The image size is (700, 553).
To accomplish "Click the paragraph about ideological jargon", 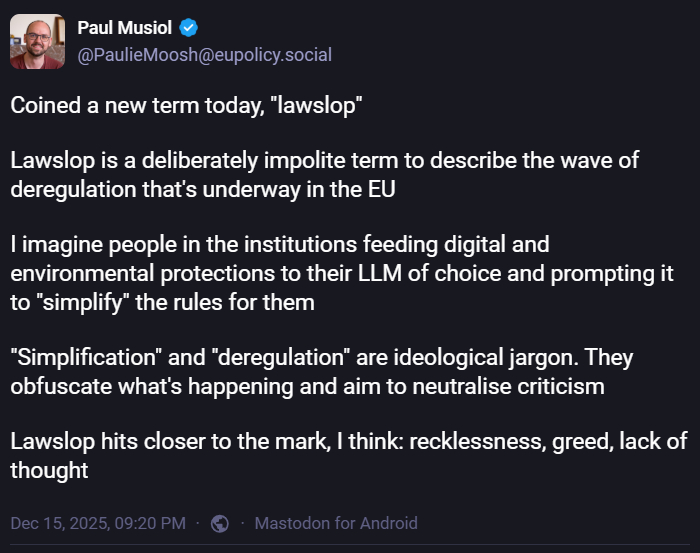I will point(321,371).
